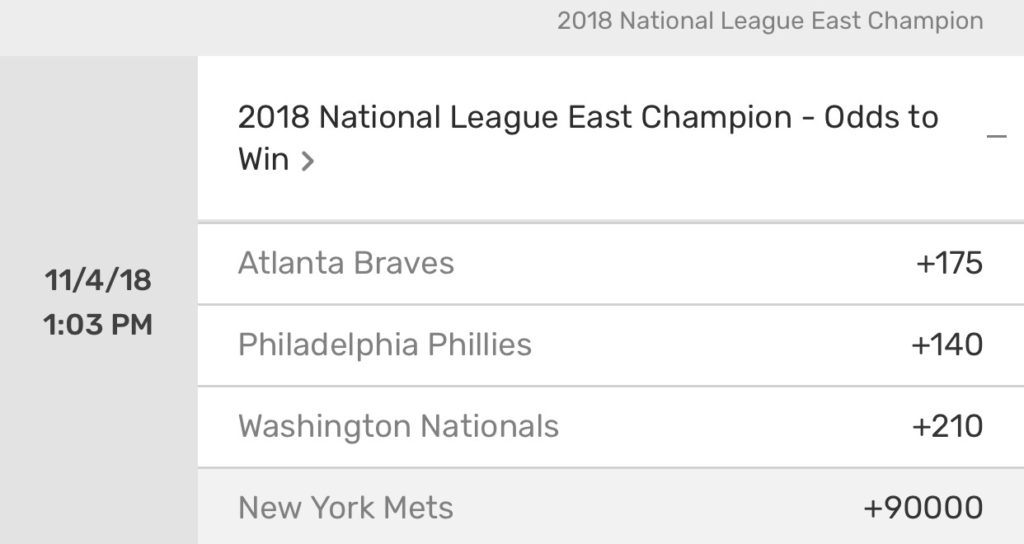Click the 1:03 PM event time
This screenshot has width=1024, height=544.
pyautogui.click(x=98, y=325)
